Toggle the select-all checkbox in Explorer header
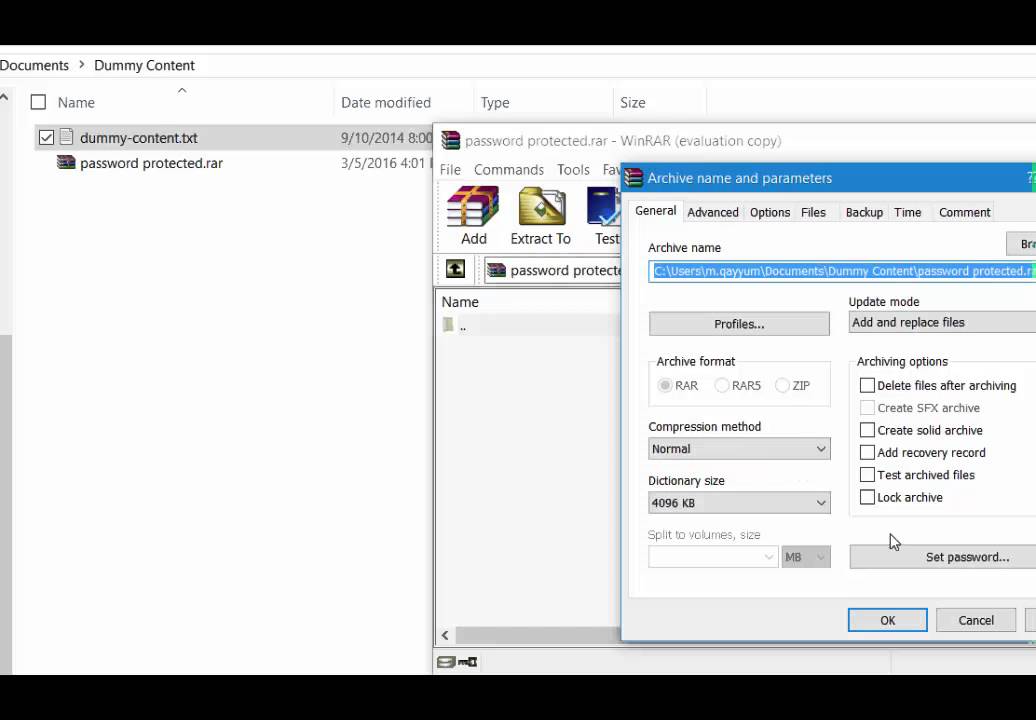 (x=38, y=102)
